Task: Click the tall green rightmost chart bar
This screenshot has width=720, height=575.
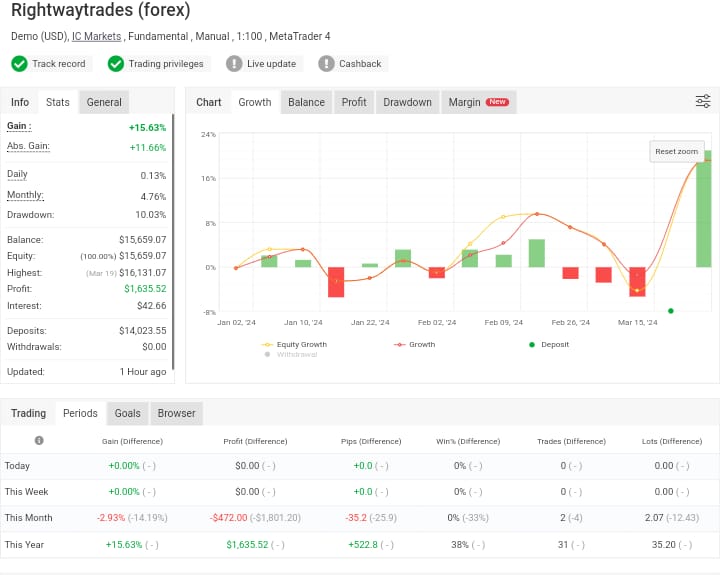Action: 704,210
